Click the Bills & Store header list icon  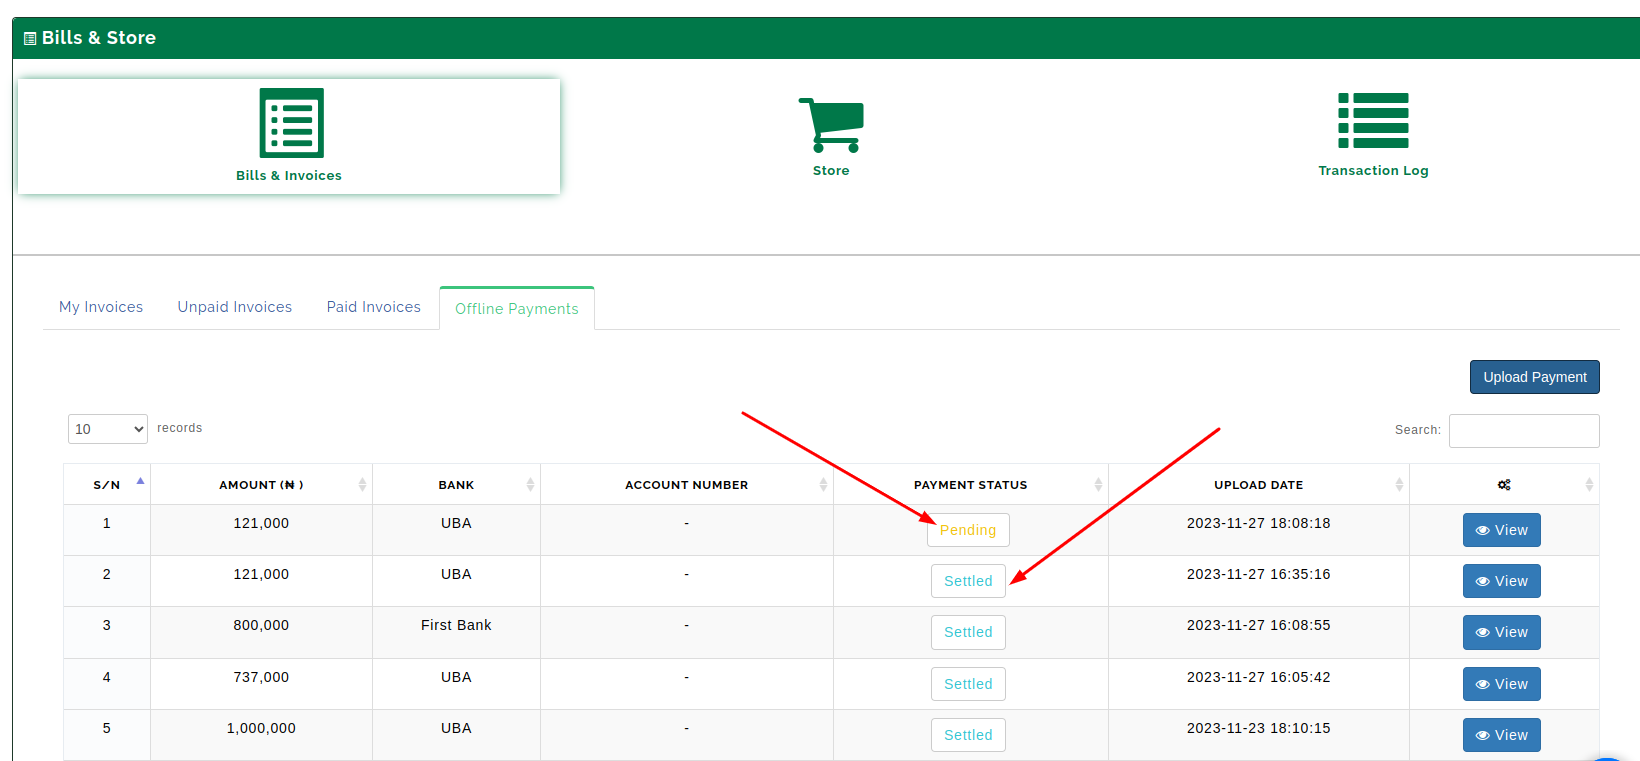30,38
